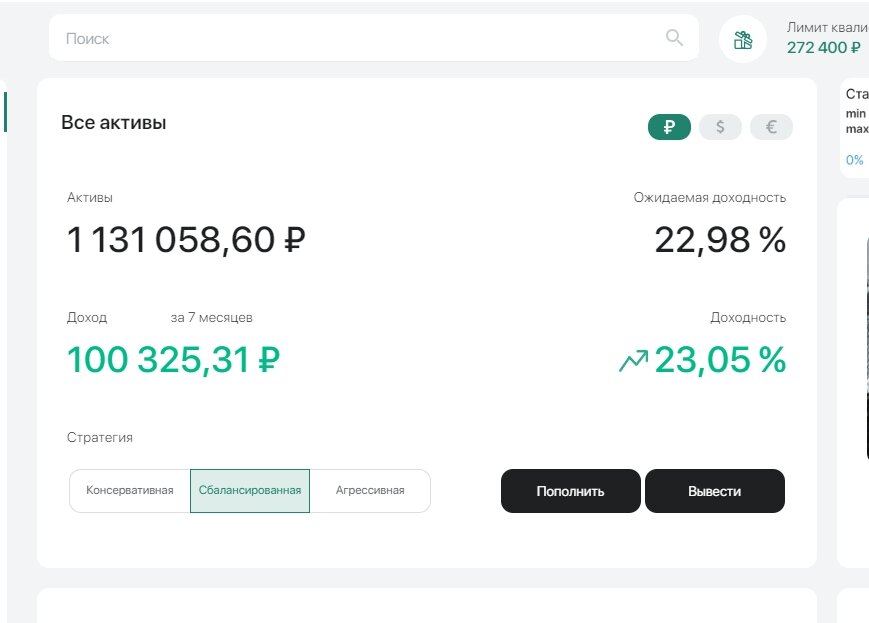Select the Консервативная strategy
This screenshot has height=623, width=869.
[131, 490]
